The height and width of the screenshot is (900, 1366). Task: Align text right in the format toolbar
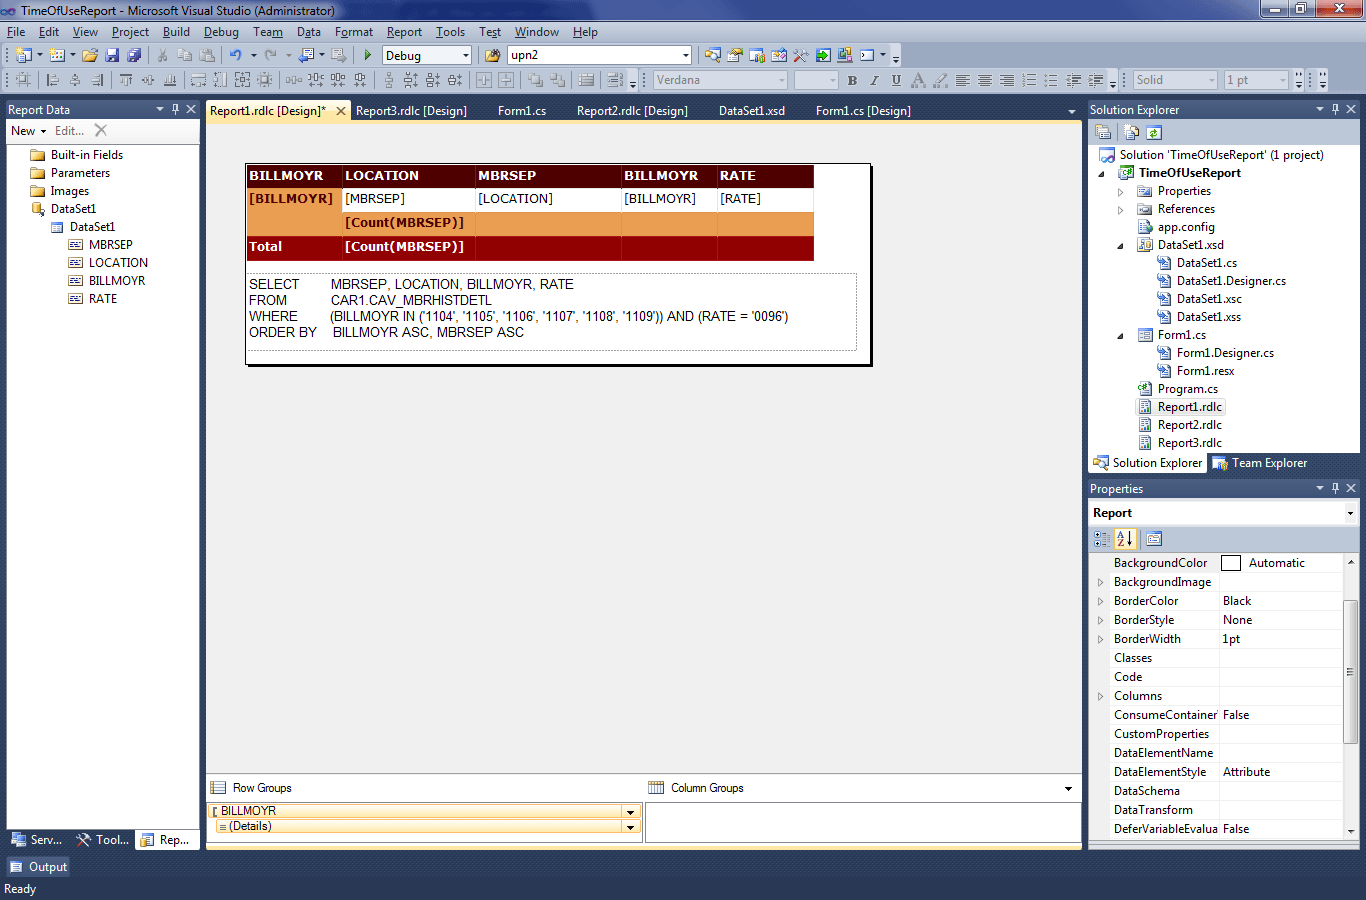tap(1007, 80)
